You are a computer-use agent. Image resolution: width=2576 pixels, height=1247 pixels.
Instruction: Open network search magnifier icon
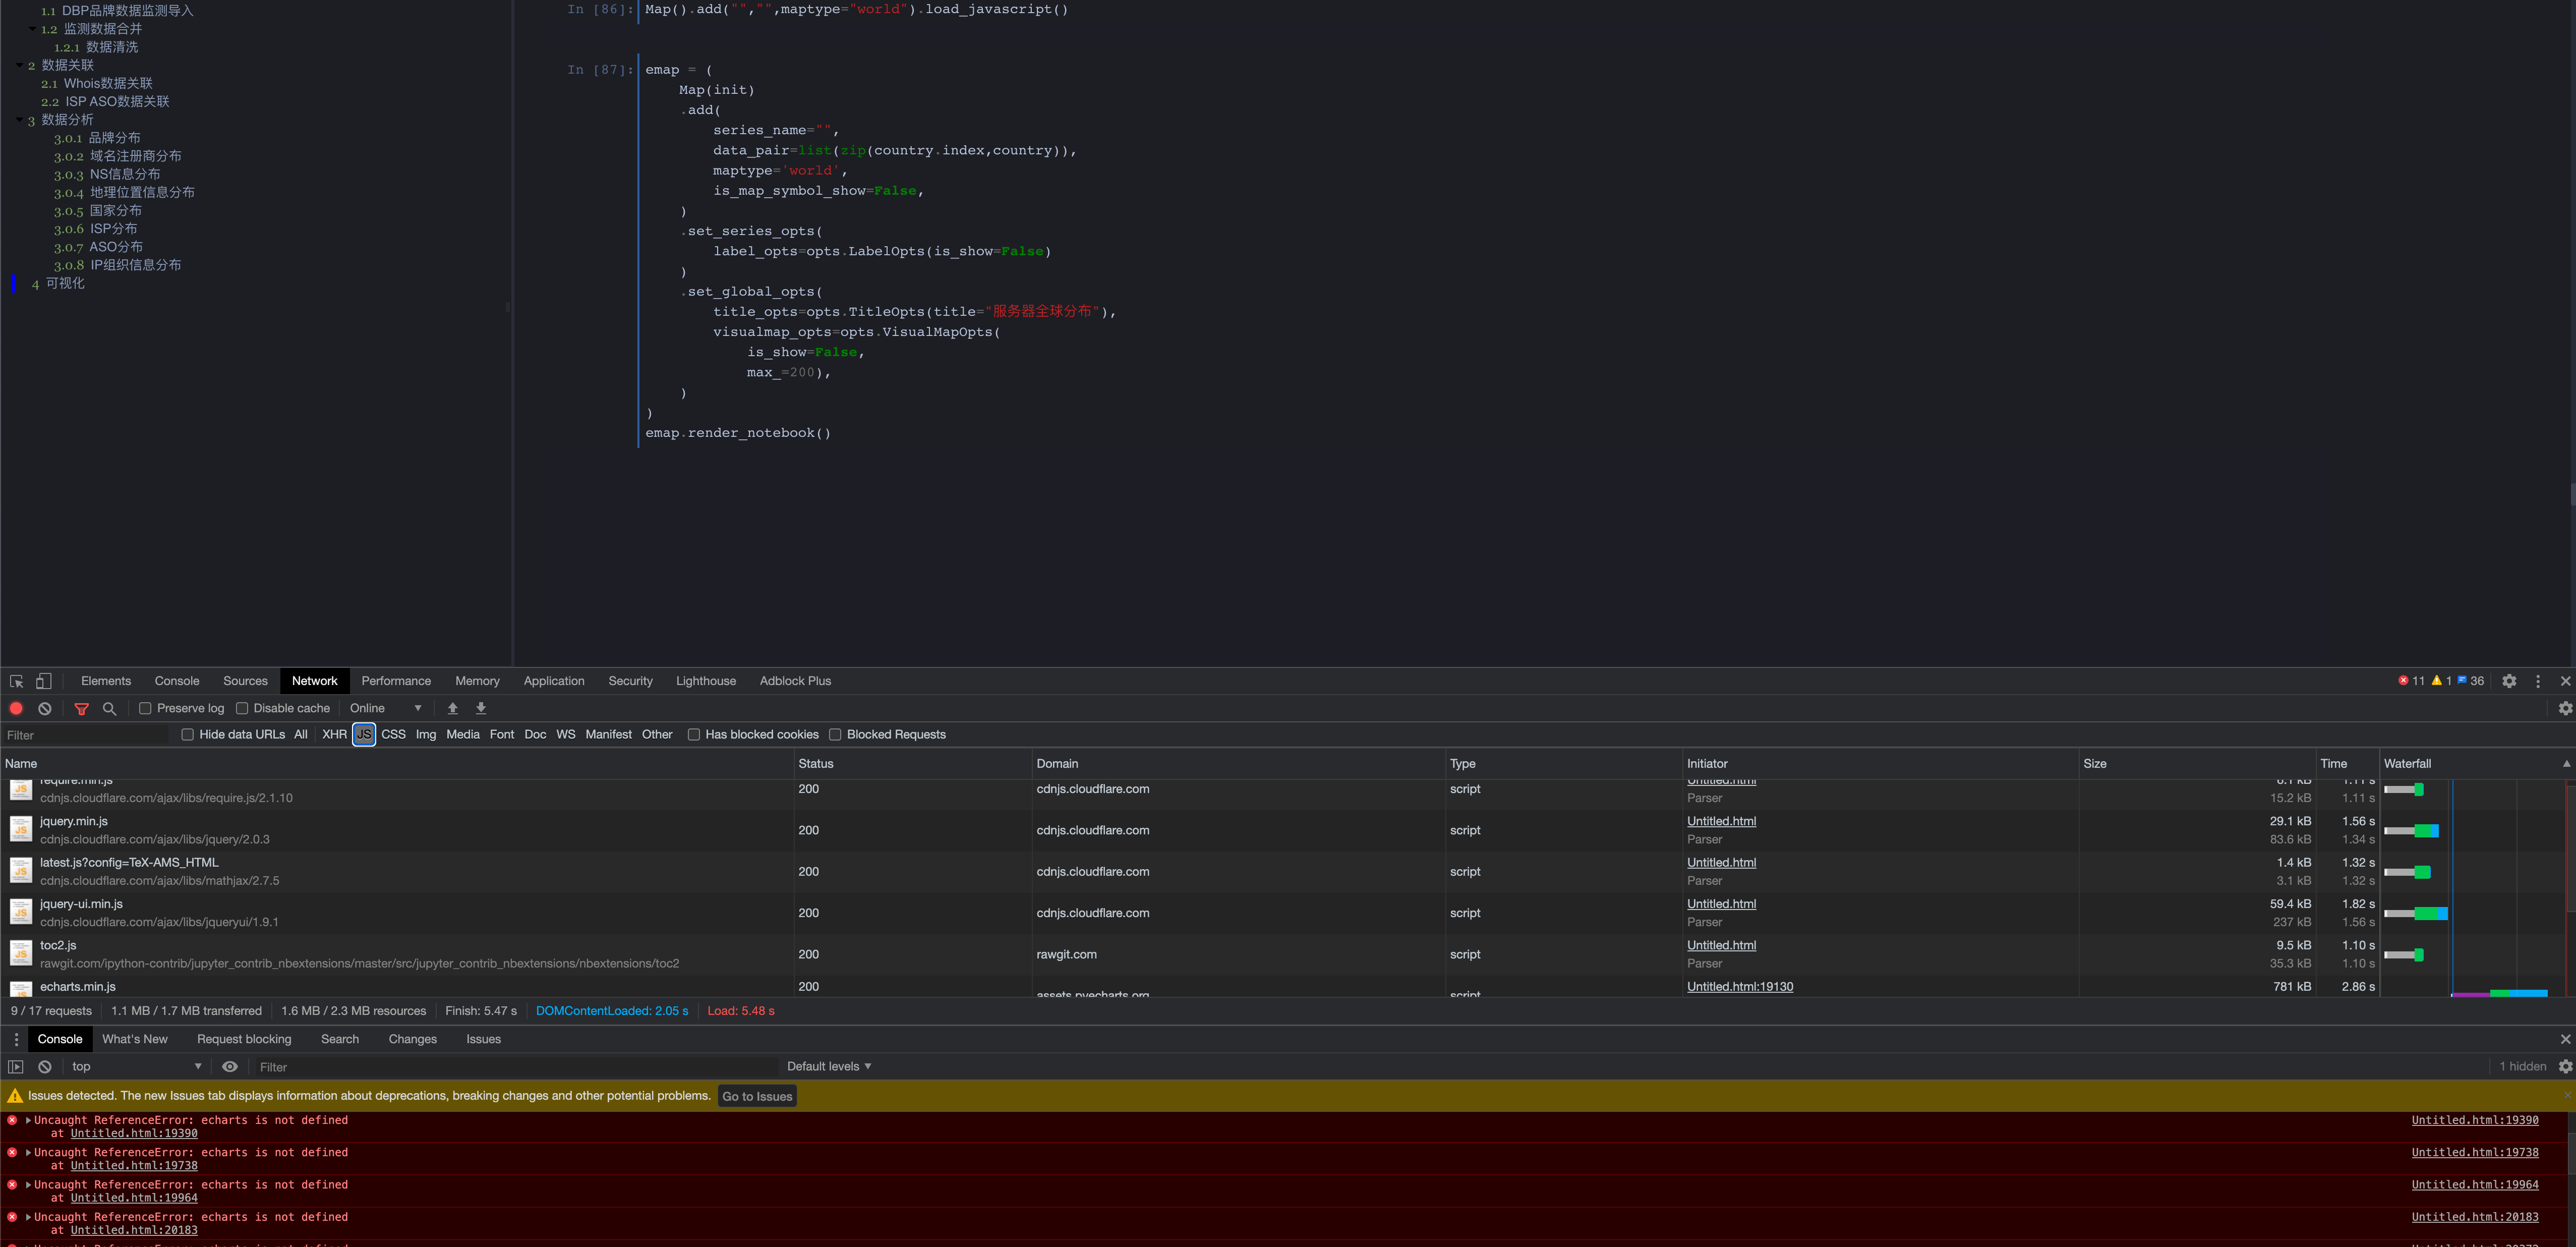[110, 708]
